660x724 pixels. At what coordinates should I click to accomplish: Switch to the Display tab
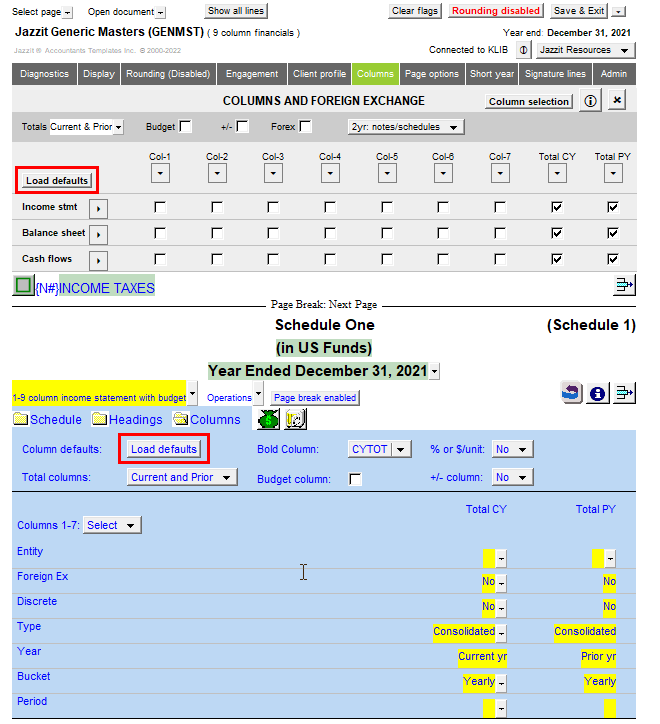tap(99, 74)
